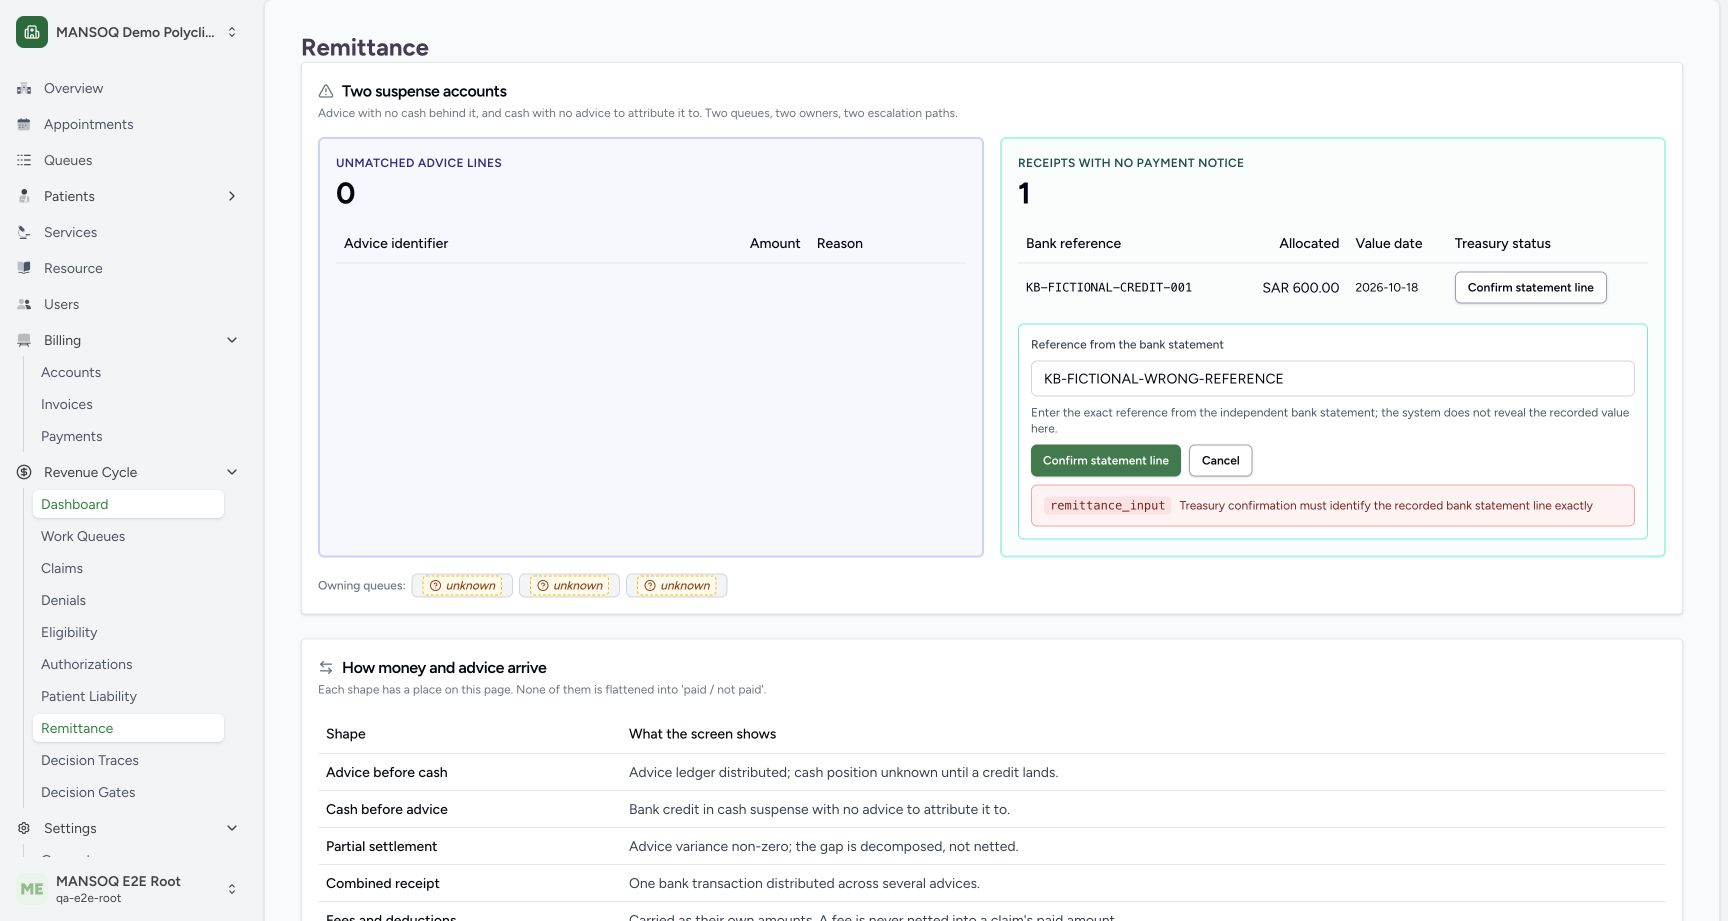Viewport: 1728px width, 921px height.
Task: Collapse the Revenue Cycle section chevron
Action: 232,473
